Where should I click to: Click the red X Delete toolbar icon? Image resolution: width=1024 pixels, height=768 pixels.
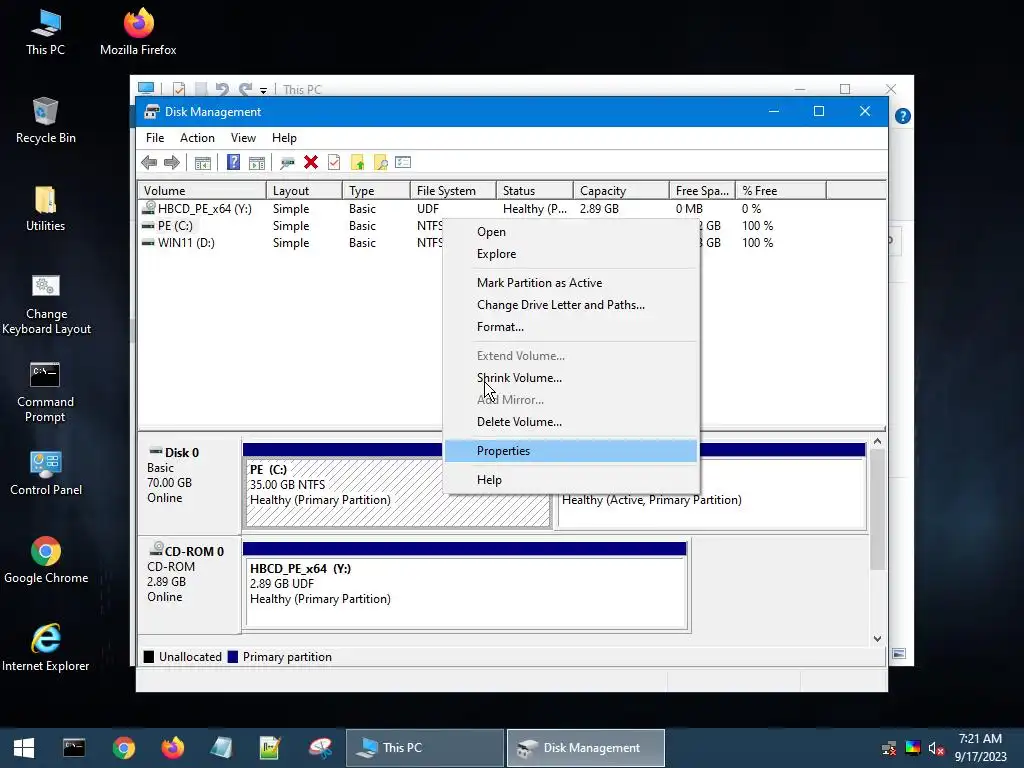click(x=311, y=162)
